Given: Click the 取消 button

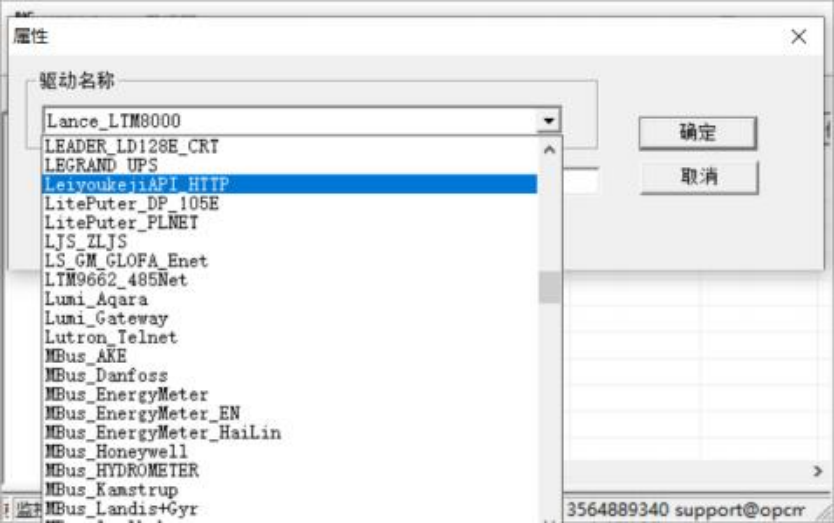Looking at the screenshot, I should [699, 177].
